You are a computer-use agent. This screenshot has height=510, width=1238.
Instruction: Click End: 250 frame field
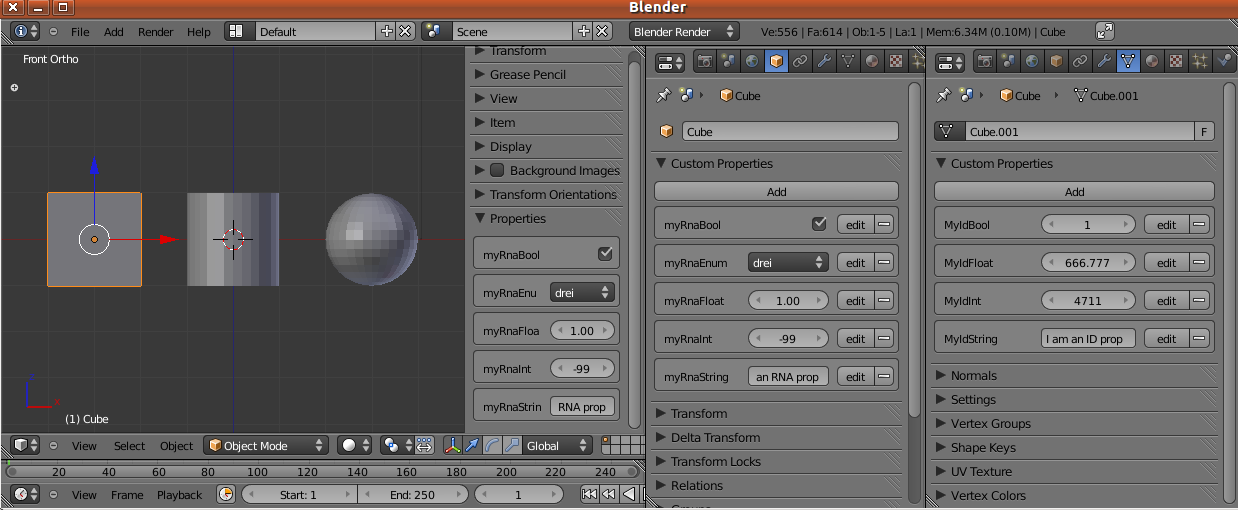(412, 494)
